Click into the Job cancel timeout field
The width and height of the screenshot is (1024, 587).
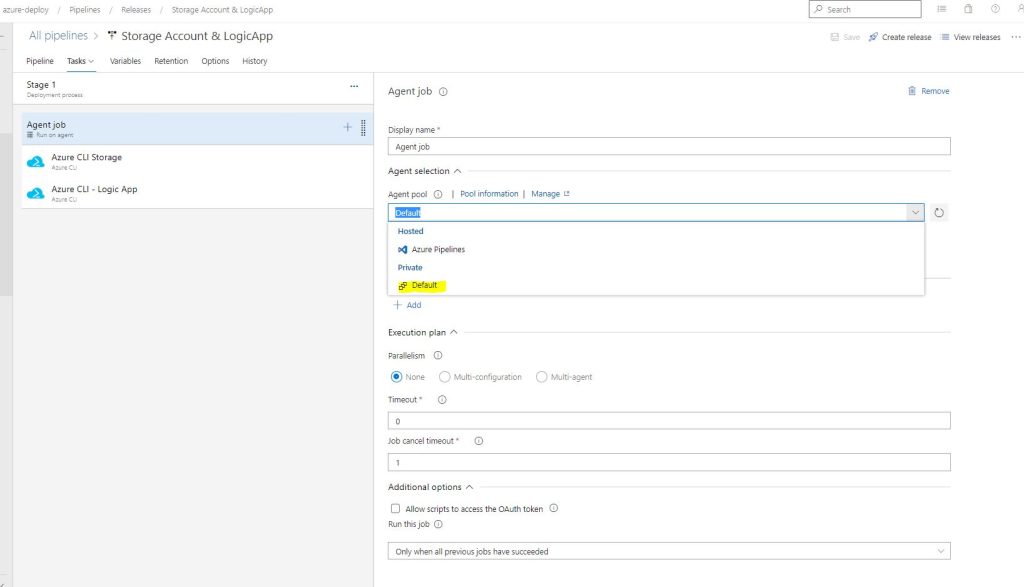669,462
